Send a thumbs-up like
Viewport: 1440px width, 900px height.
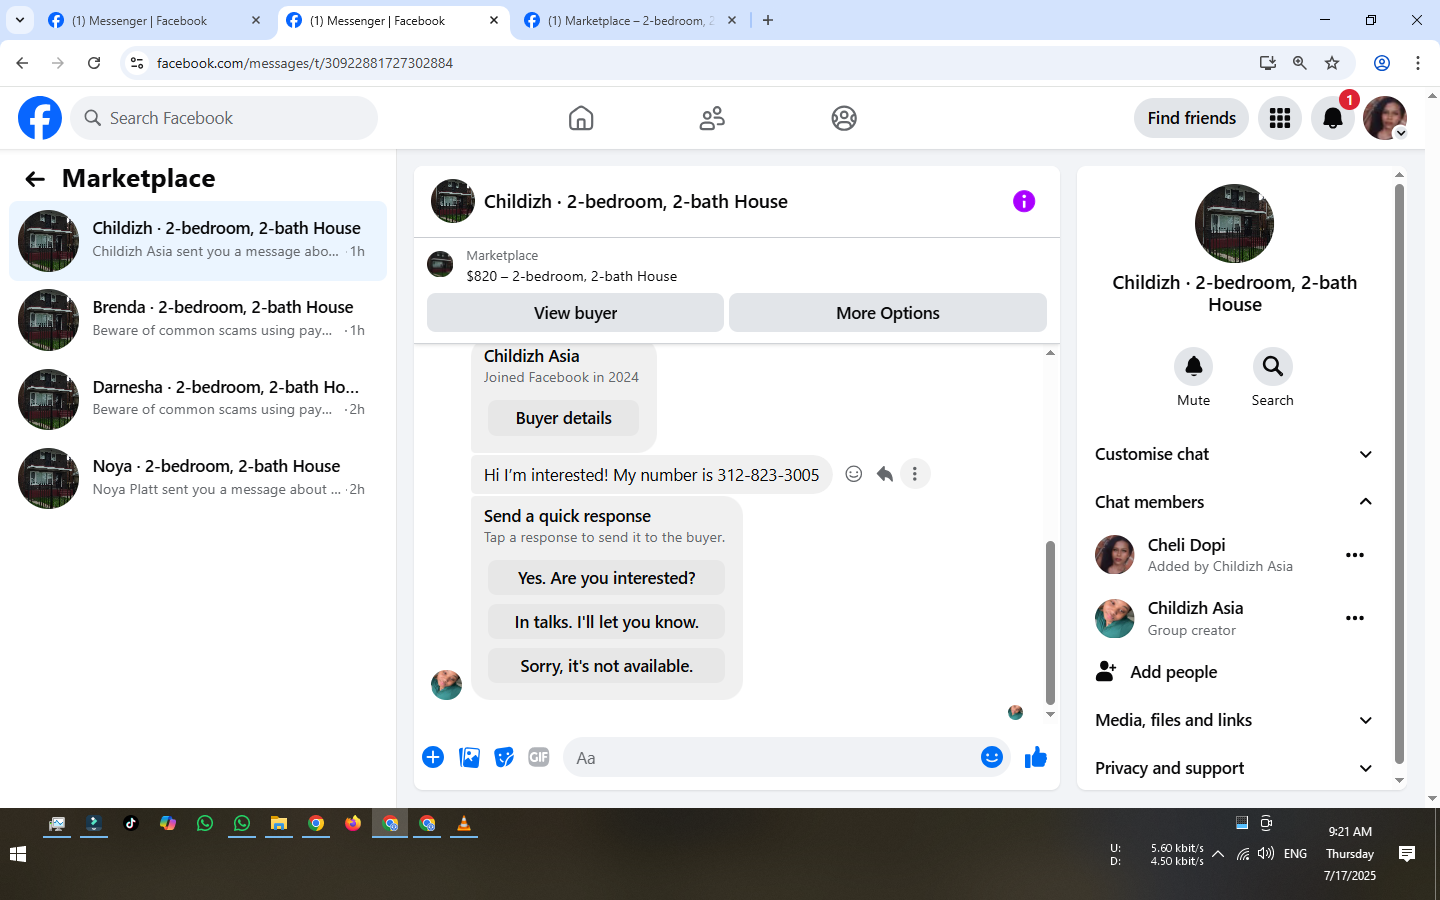pyautogui.click(x=1036, y=757)
